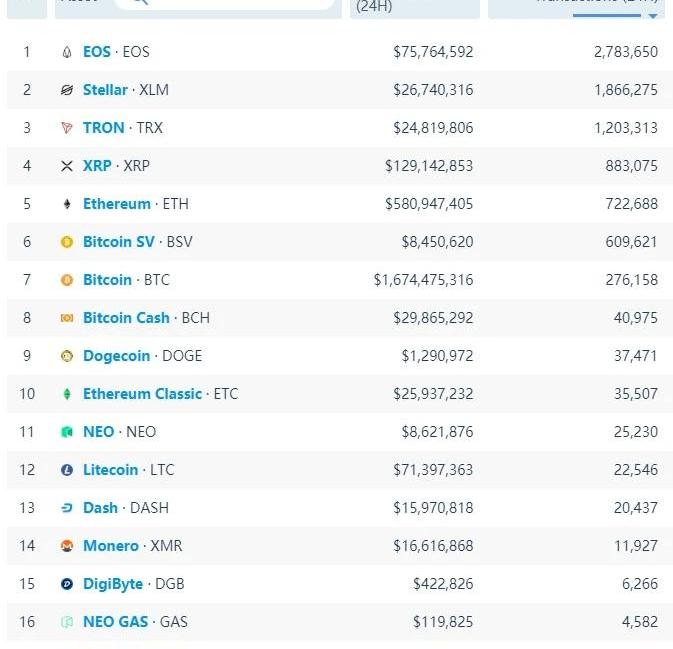Click the Dogecoin coin icon
This screenshot has width=673, height=649.
pyautogui.click(x=67, y=356)
